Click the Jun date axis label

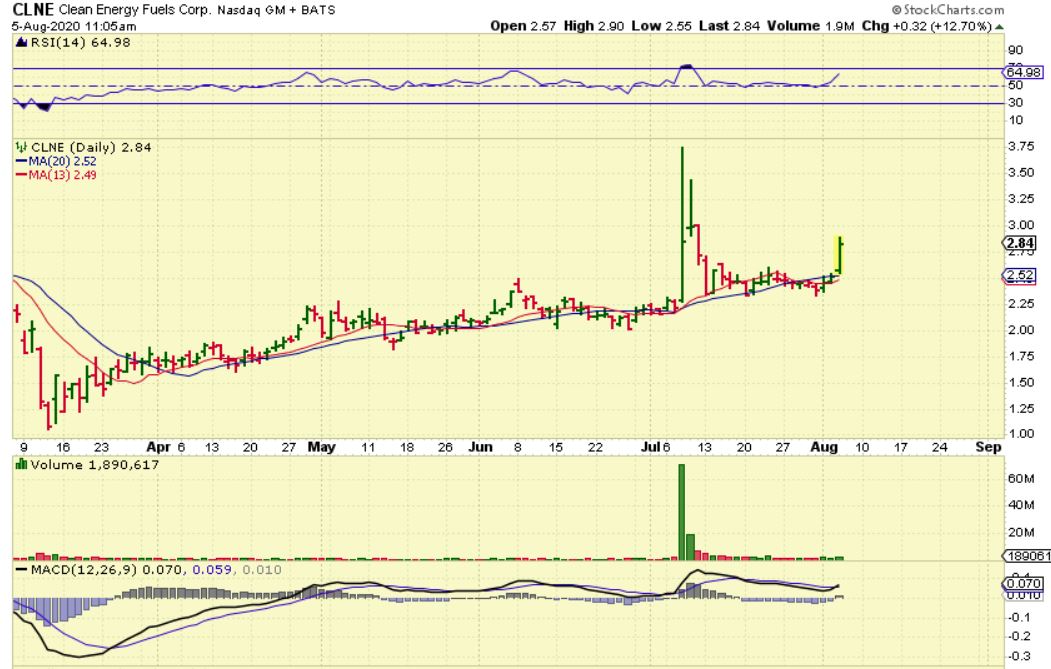[480, 447]
